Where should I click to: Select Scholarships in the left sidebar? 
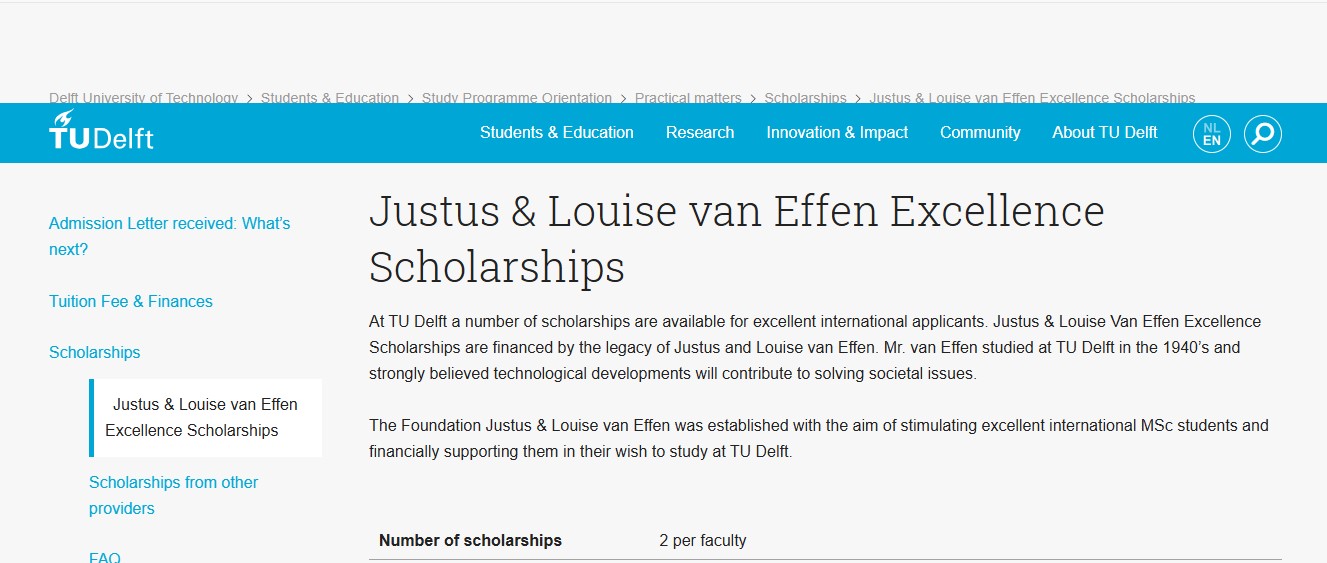pyautogui.click(x=94, y=352)
